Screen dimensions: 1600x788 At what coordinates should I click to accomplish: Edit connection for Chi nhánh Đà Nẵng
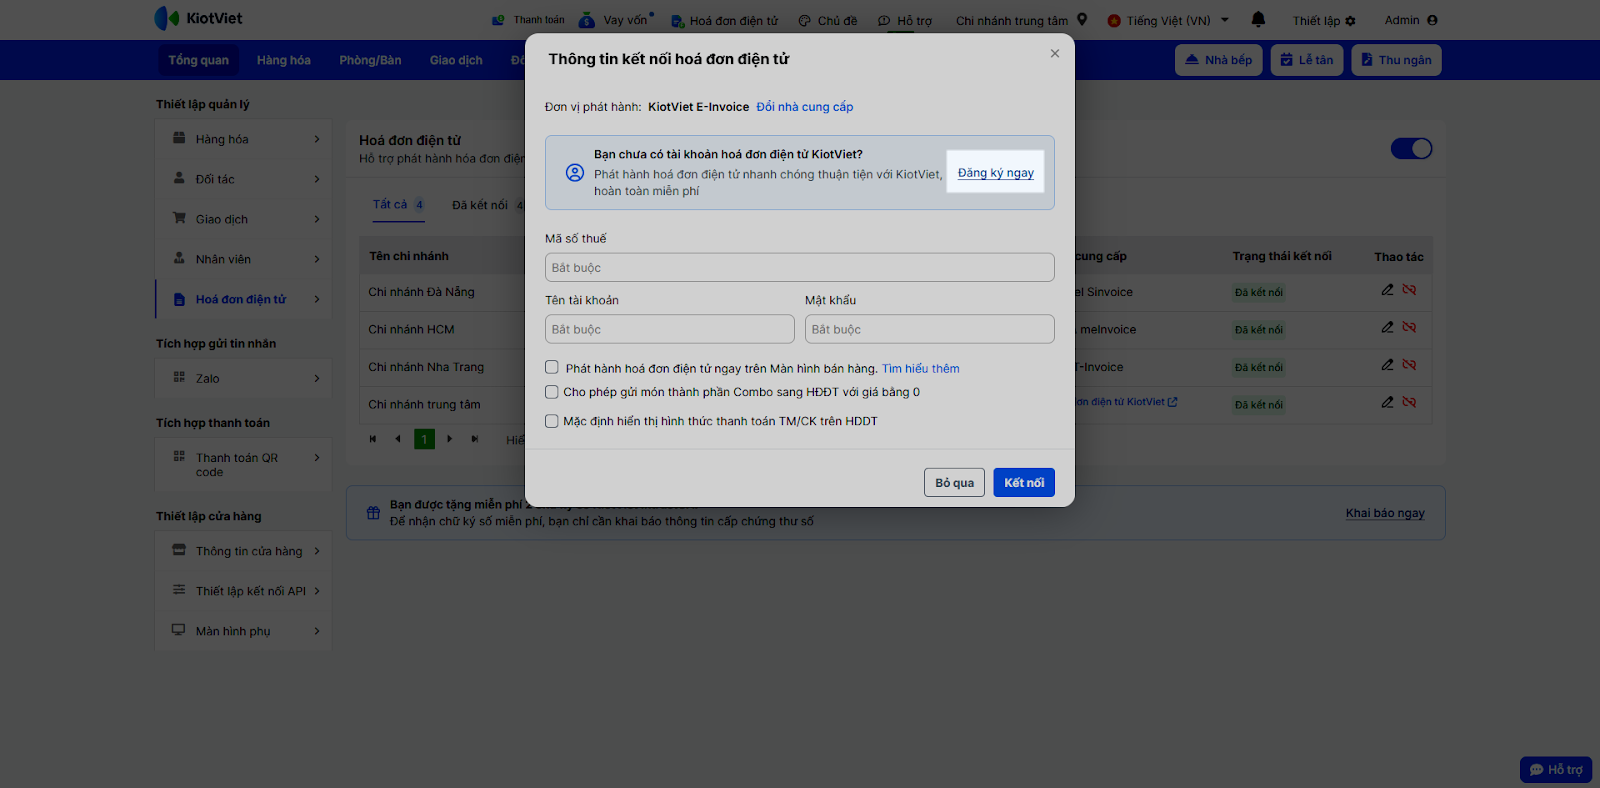pyautogui.click(x=1387, y=290)
